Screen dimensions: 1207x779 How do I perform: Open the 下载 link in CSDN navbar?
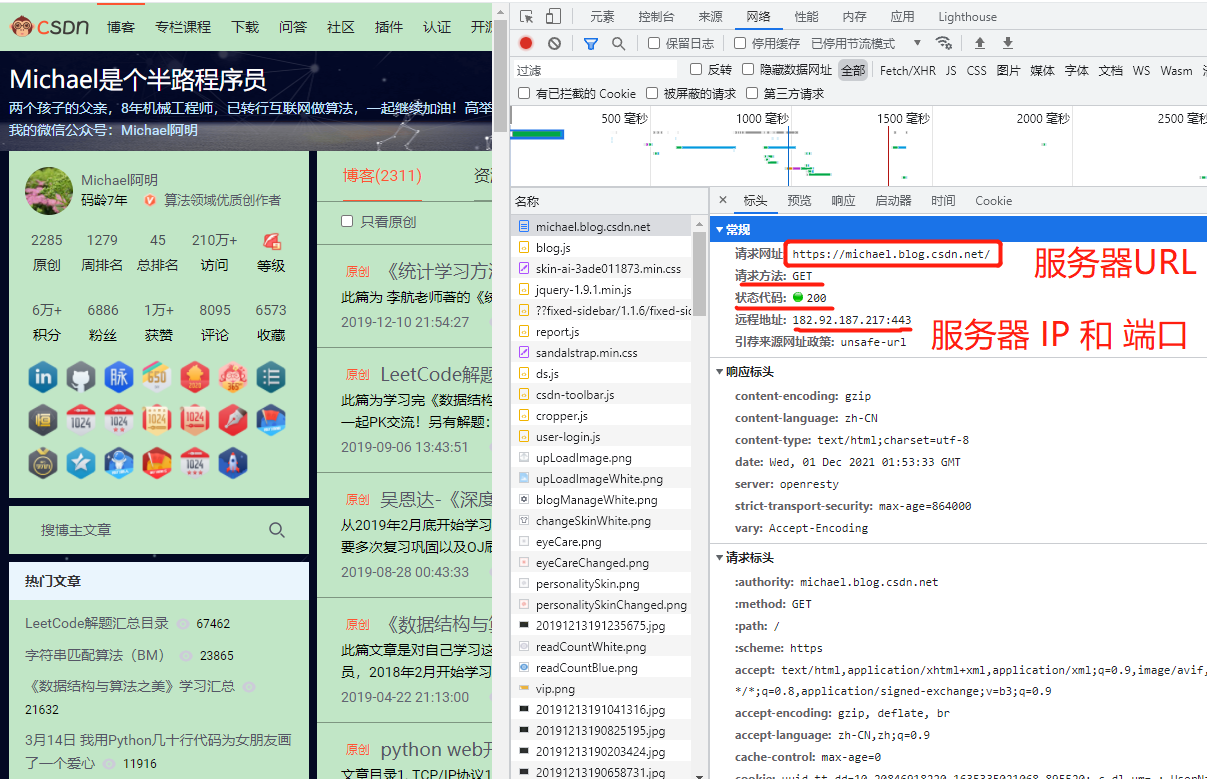point(245,27)
